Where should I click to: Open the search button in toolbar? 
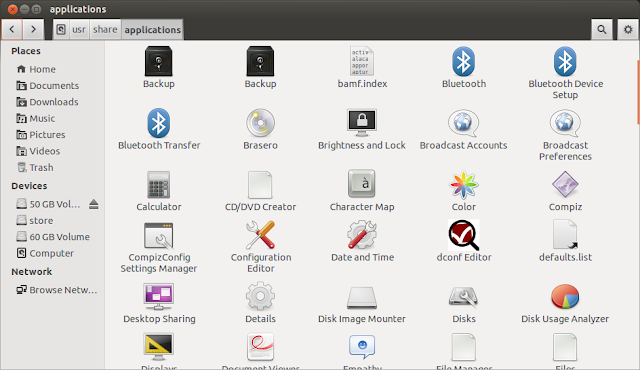(x=602, y=29)
